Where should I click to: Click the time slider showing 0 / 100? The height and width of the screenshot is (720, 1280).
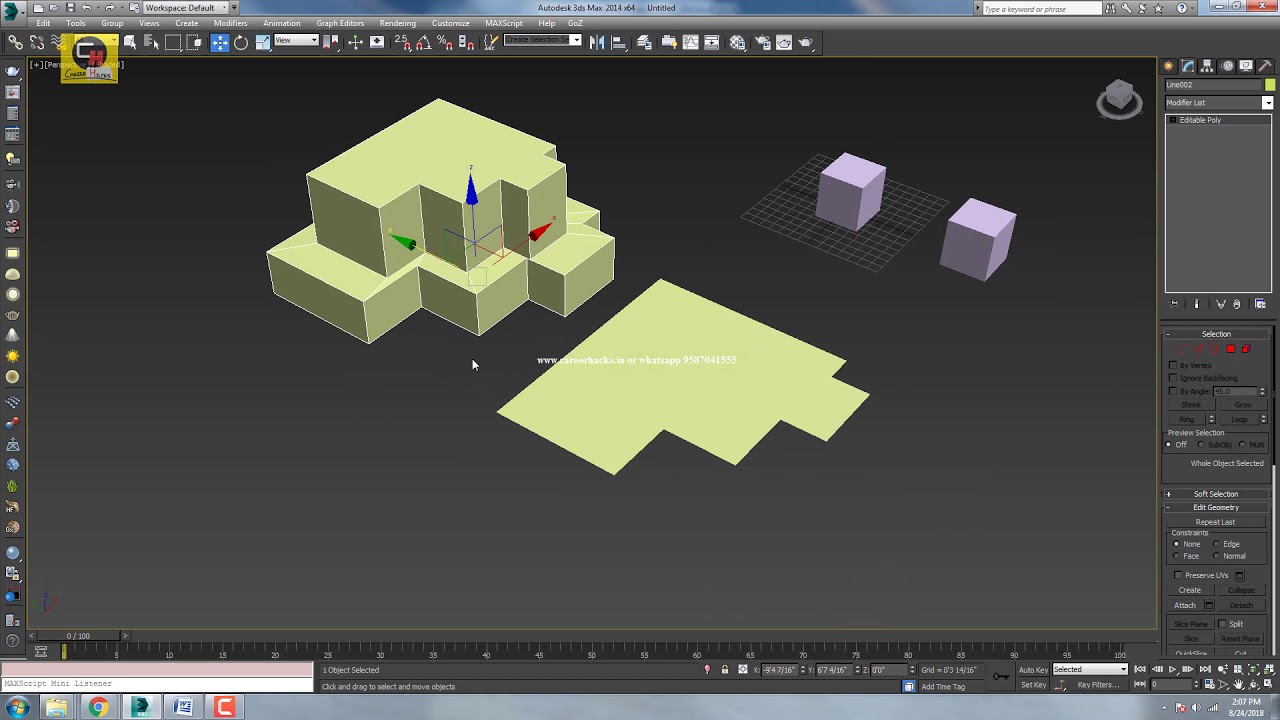coord(78,636)
